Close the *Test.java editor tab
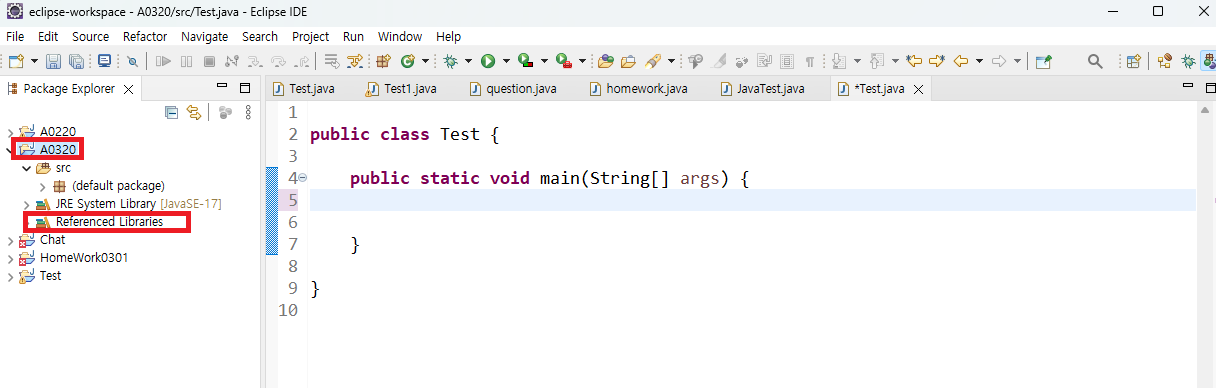1216x388 pixels. click(919, 89)
